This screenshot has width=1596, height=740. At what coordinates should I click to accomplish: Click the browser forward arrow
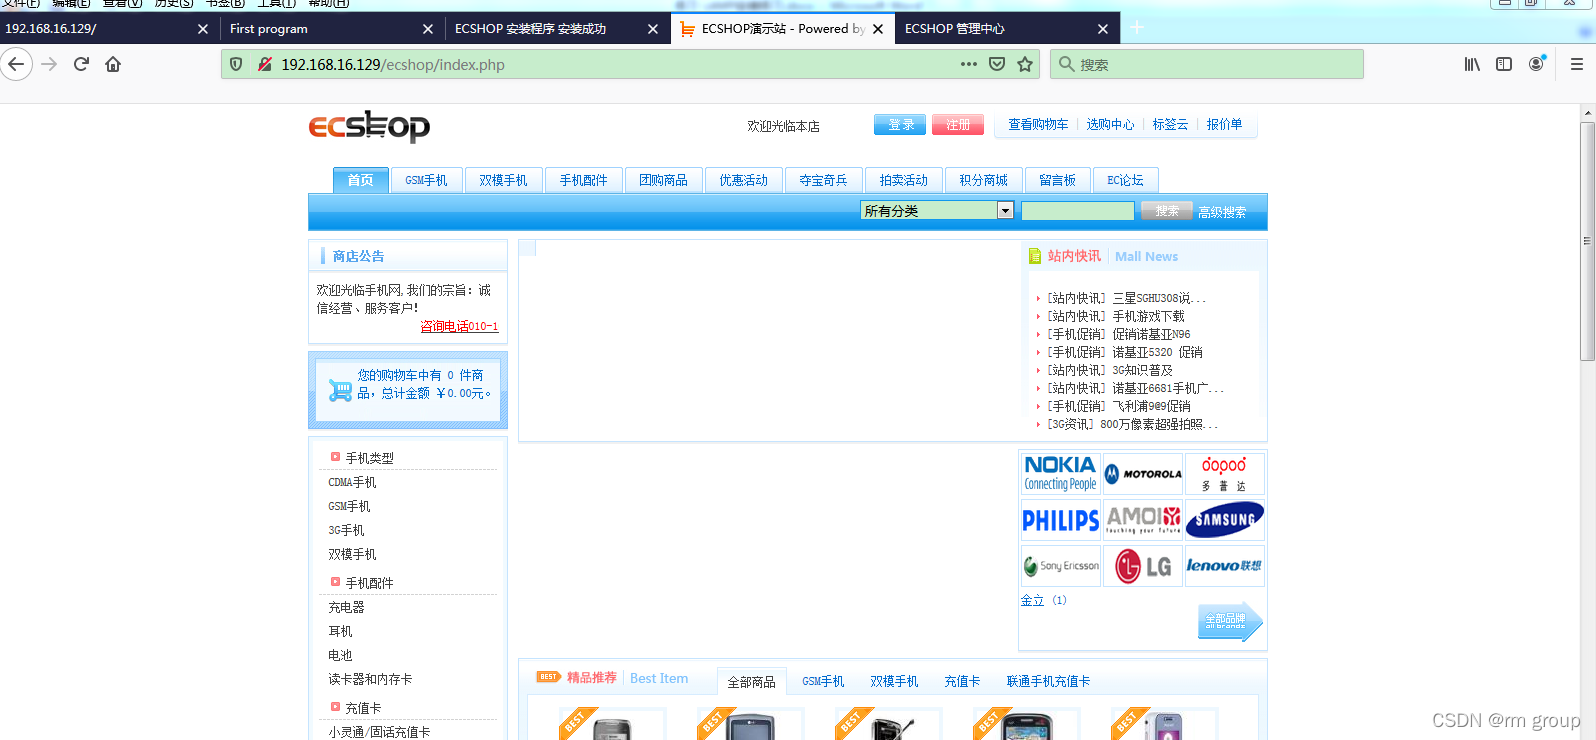point(49,64)
